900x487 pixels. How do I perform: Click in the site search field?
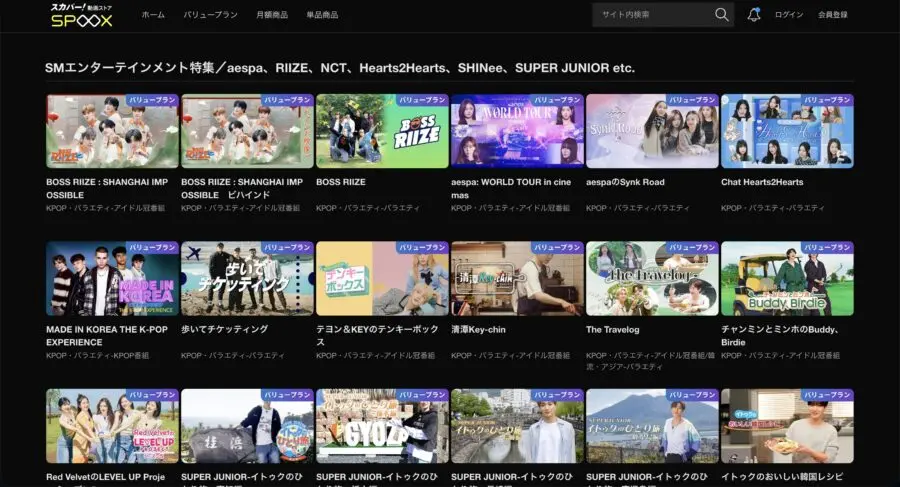tap(652, 15)
